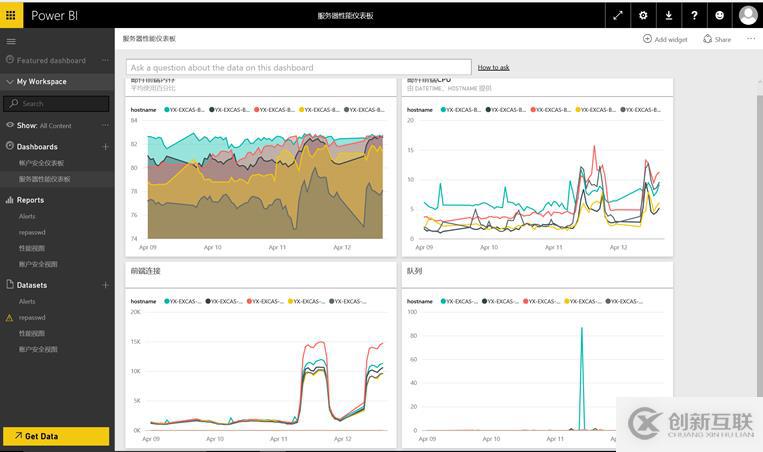This screenshot has width=763, height=452.
Task: Click the 服务器性能仪表板 breadcrumb title
Action: click(149, 38)
